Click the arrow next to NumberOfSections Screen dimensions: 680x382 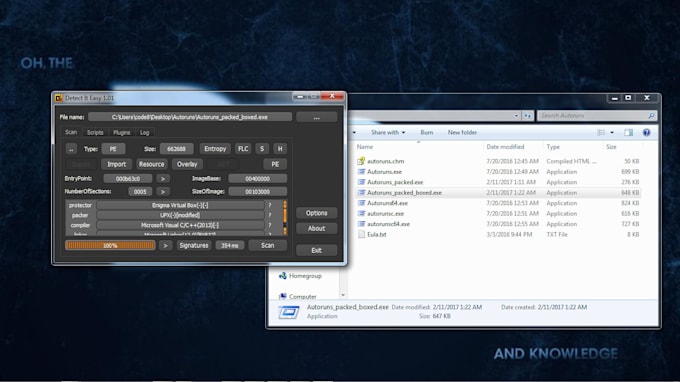(x=163, y=192)
